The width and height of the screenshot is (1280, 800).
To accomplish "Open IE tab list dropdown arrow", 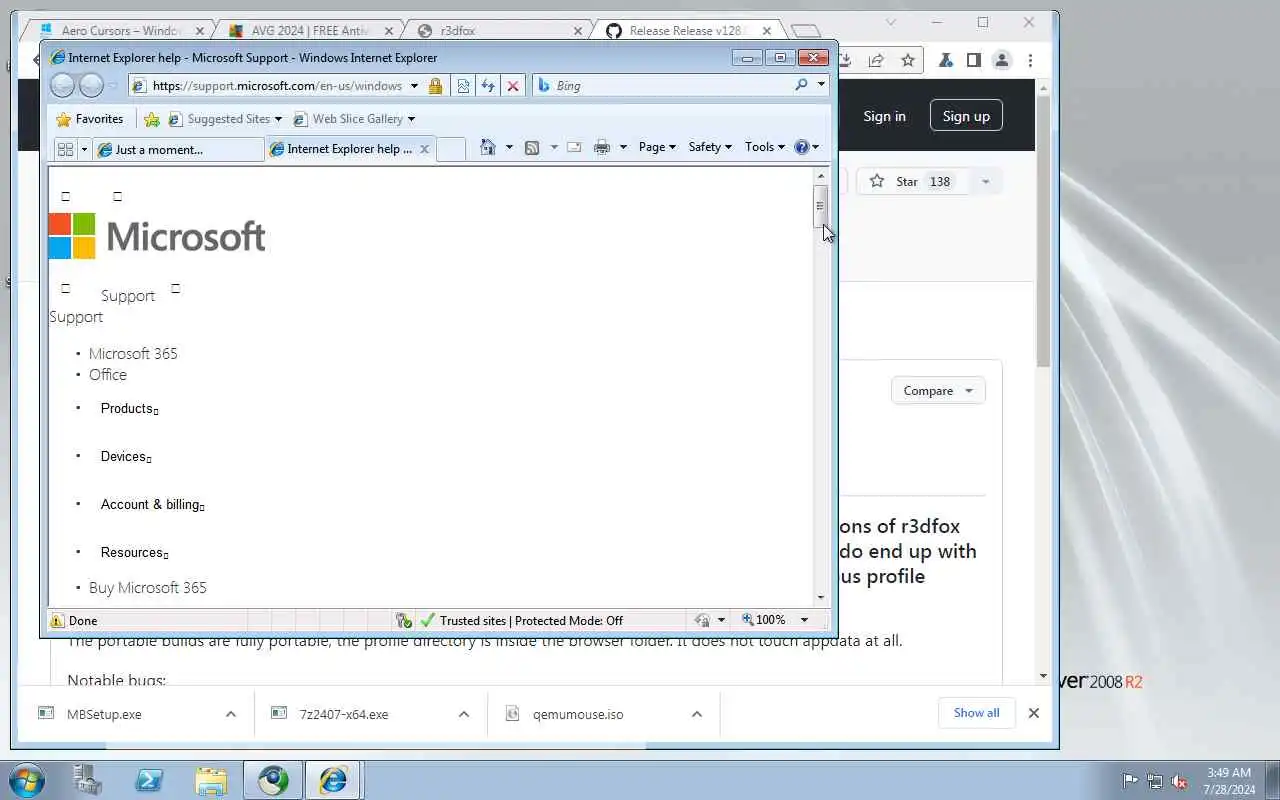I will (84, 149).
